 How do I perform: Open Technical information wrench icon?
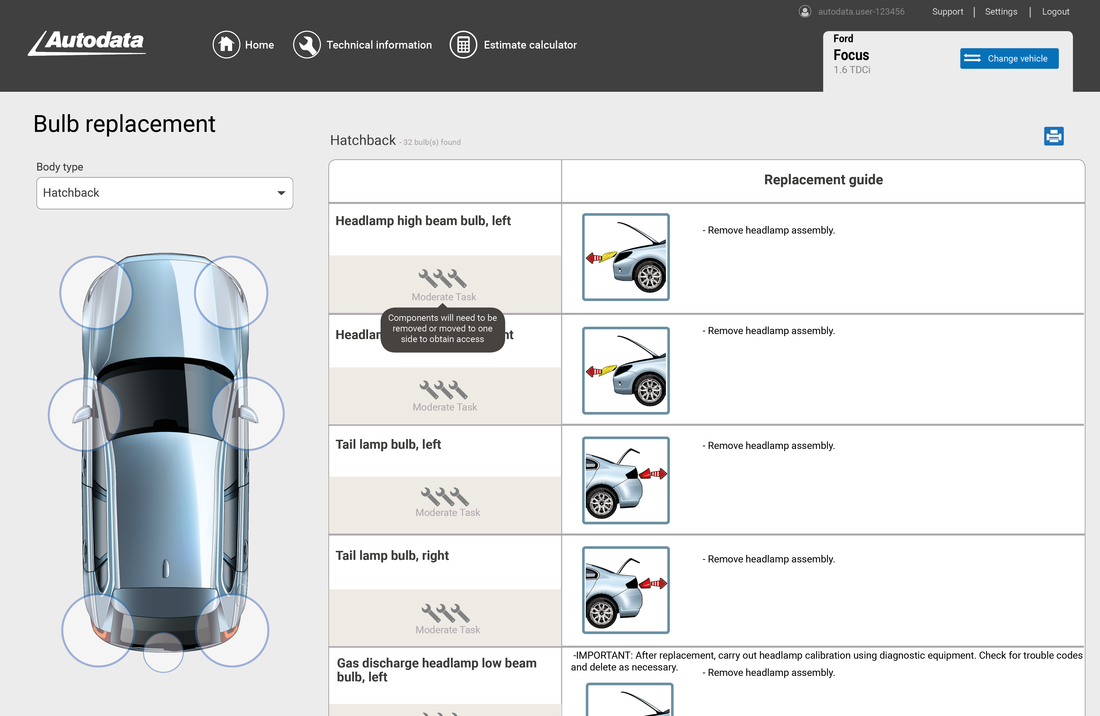307,45
